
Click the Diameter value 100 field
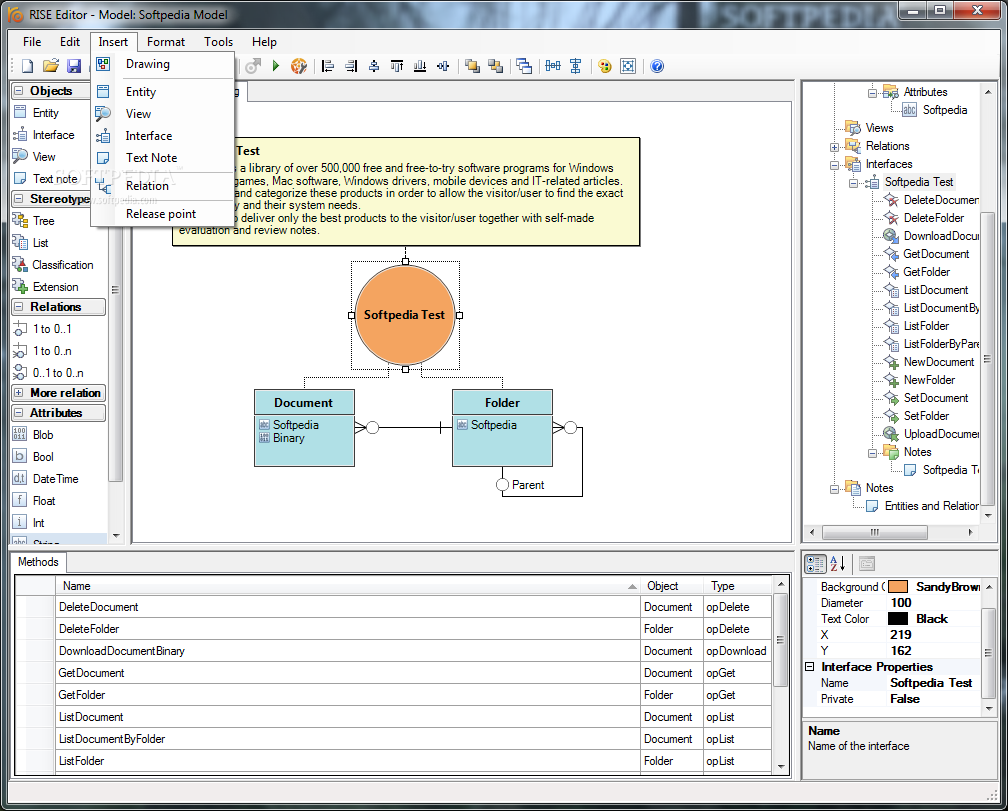coord(934,603)
